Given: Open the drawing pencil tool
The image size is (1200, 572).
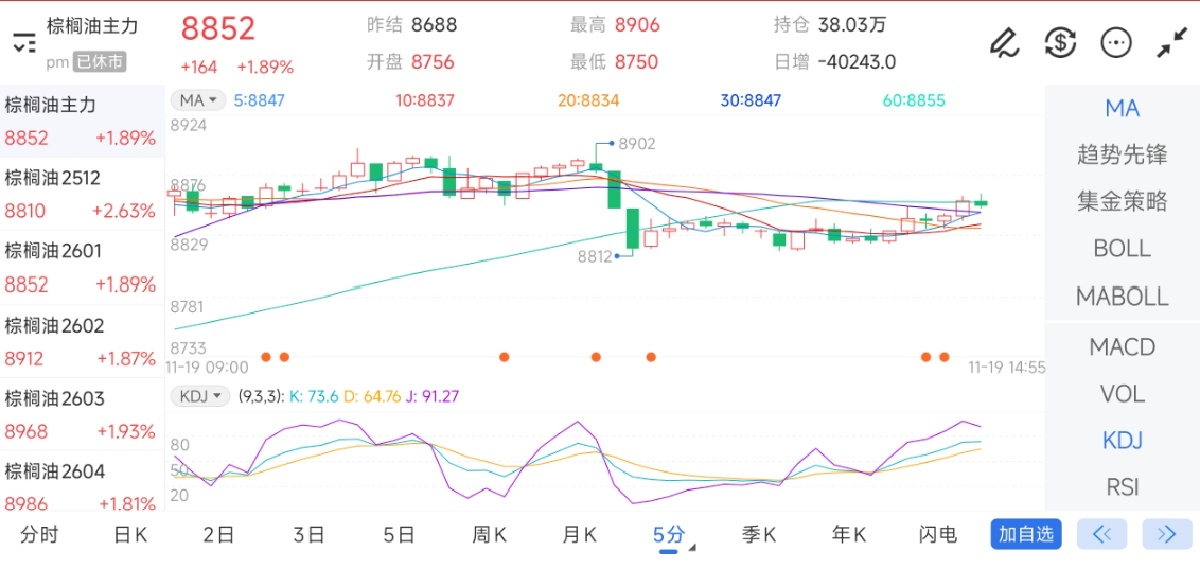Looking at the screenshot, I should coord(1003,42).
